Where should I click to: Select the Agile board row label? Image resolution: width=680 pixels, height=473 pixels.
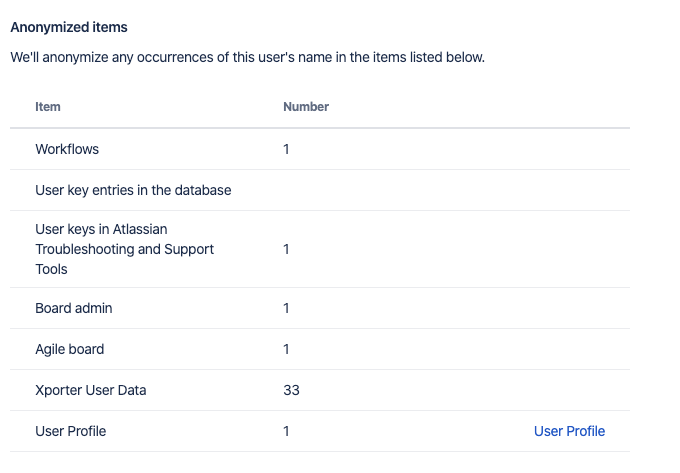pyautogui.click(x=69, y=349)
